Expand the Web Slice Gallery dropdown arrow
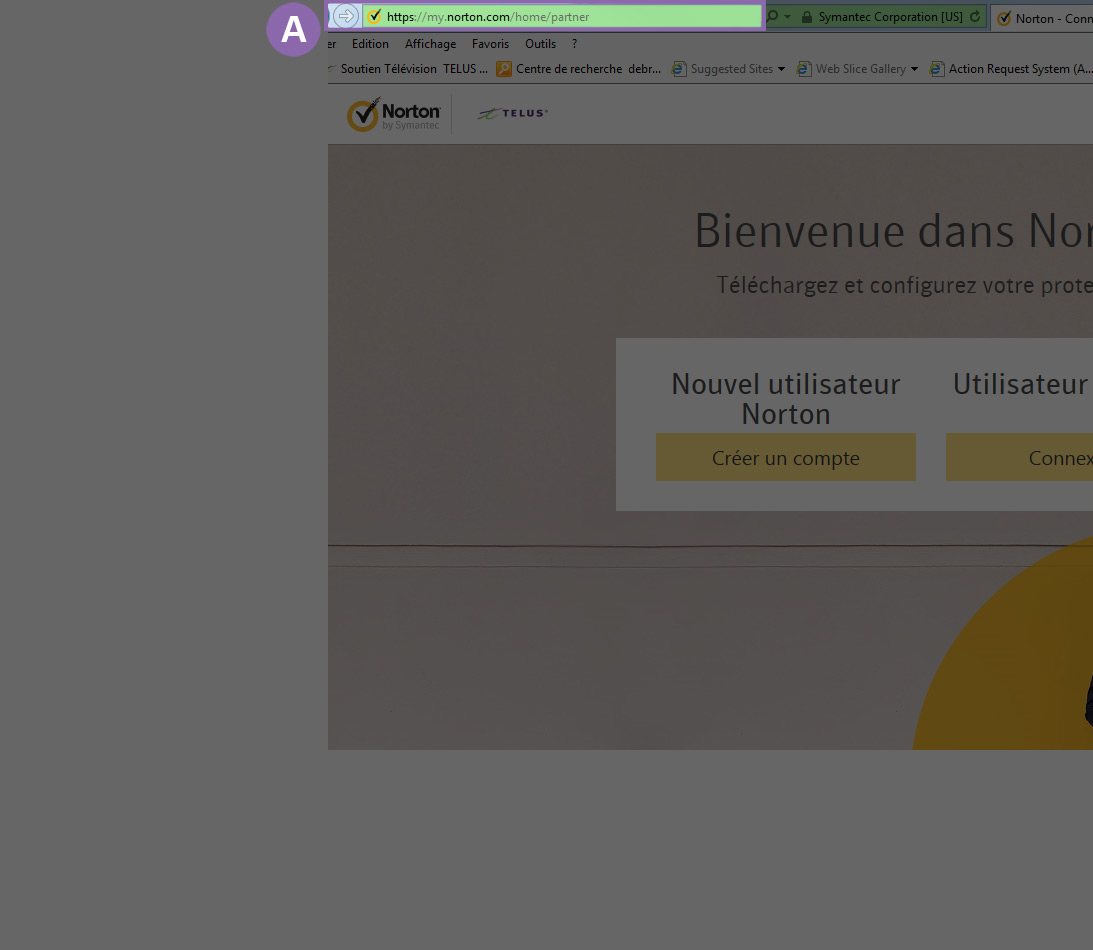This screenshot has height=950, width=1093. [x=914, y=69]
